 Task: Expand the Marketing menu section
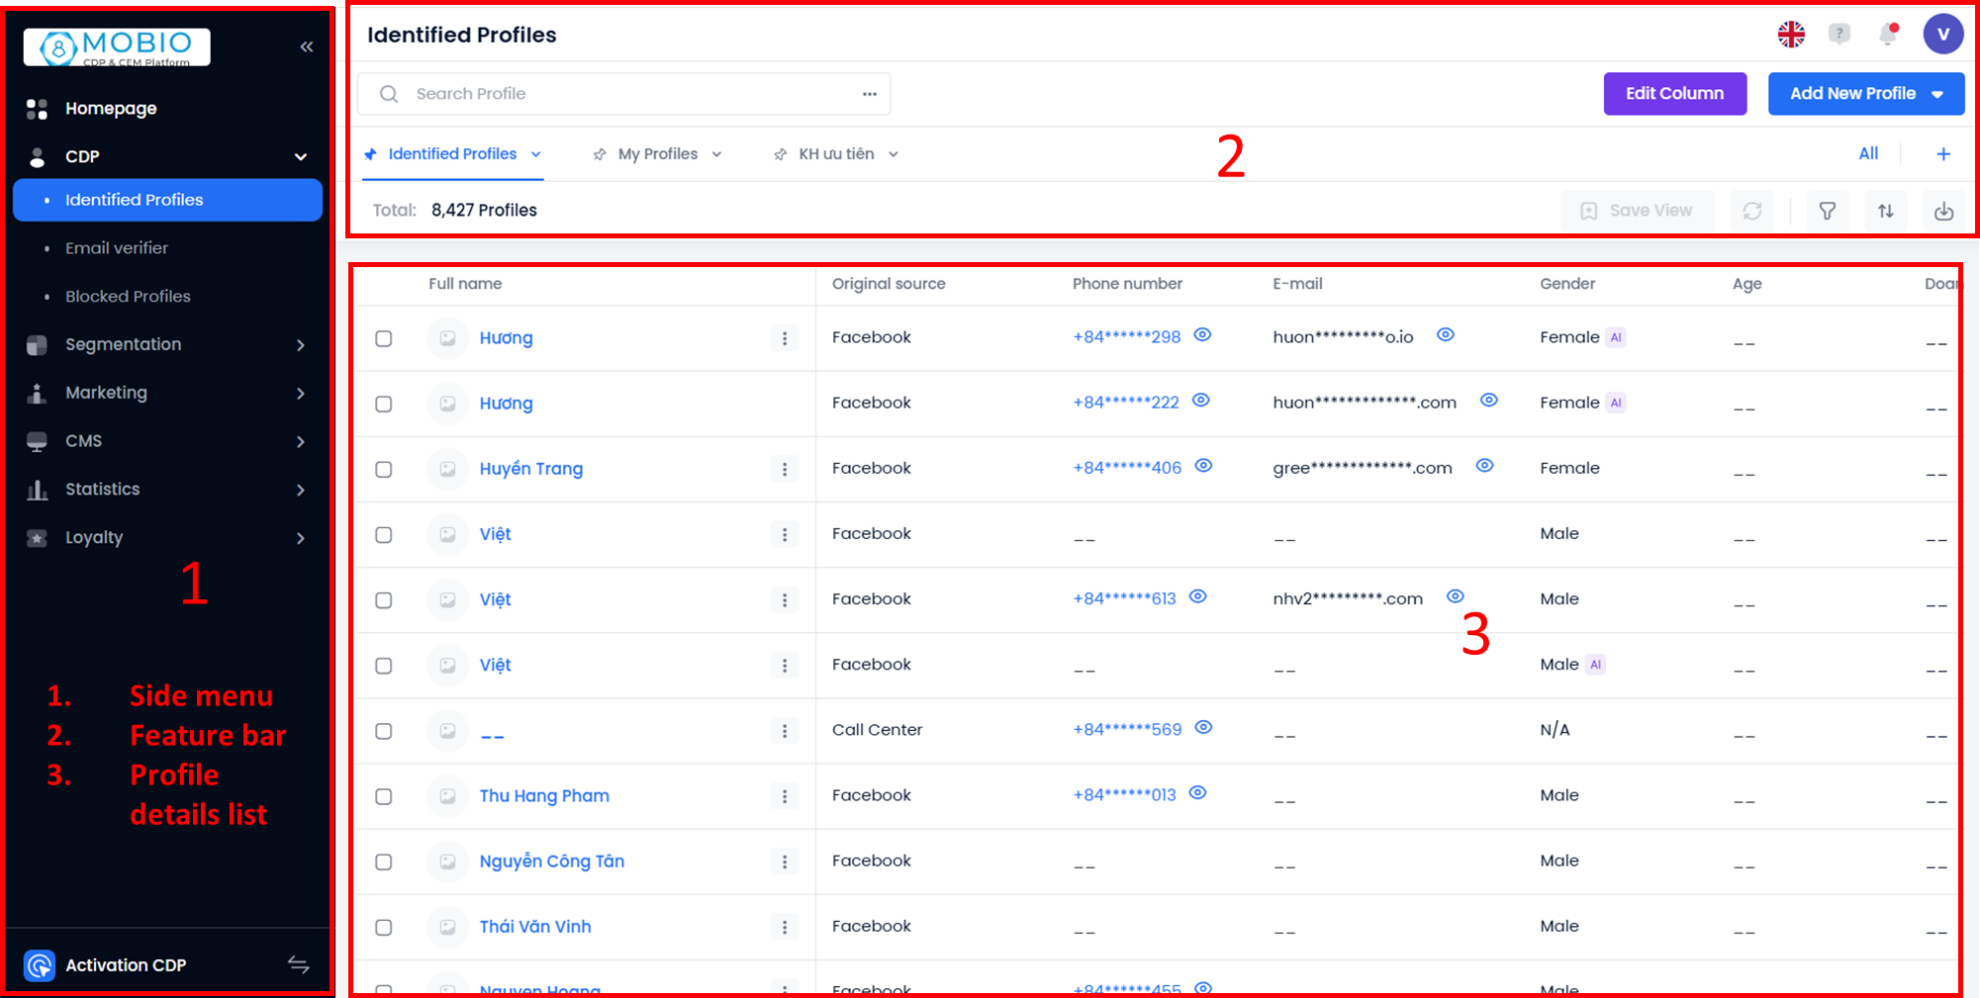pyautogui.click(x=166, y=393)
